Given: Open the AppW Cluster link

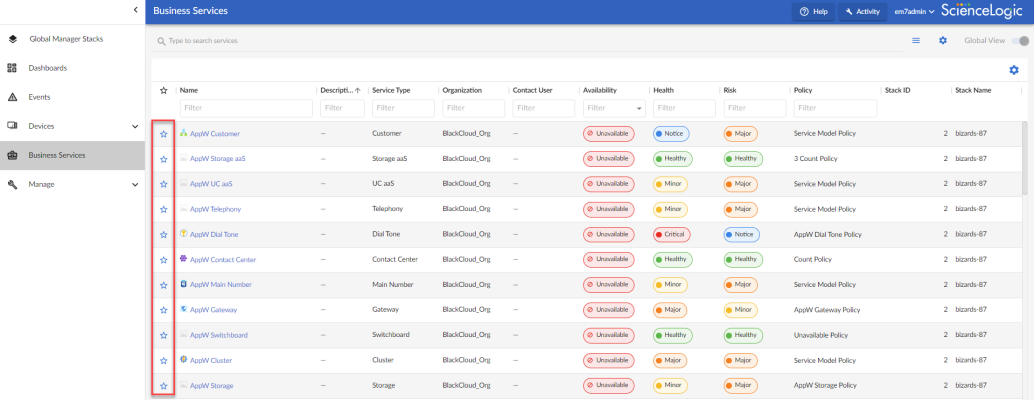Looking at the screenshot, I should [211, 360].
